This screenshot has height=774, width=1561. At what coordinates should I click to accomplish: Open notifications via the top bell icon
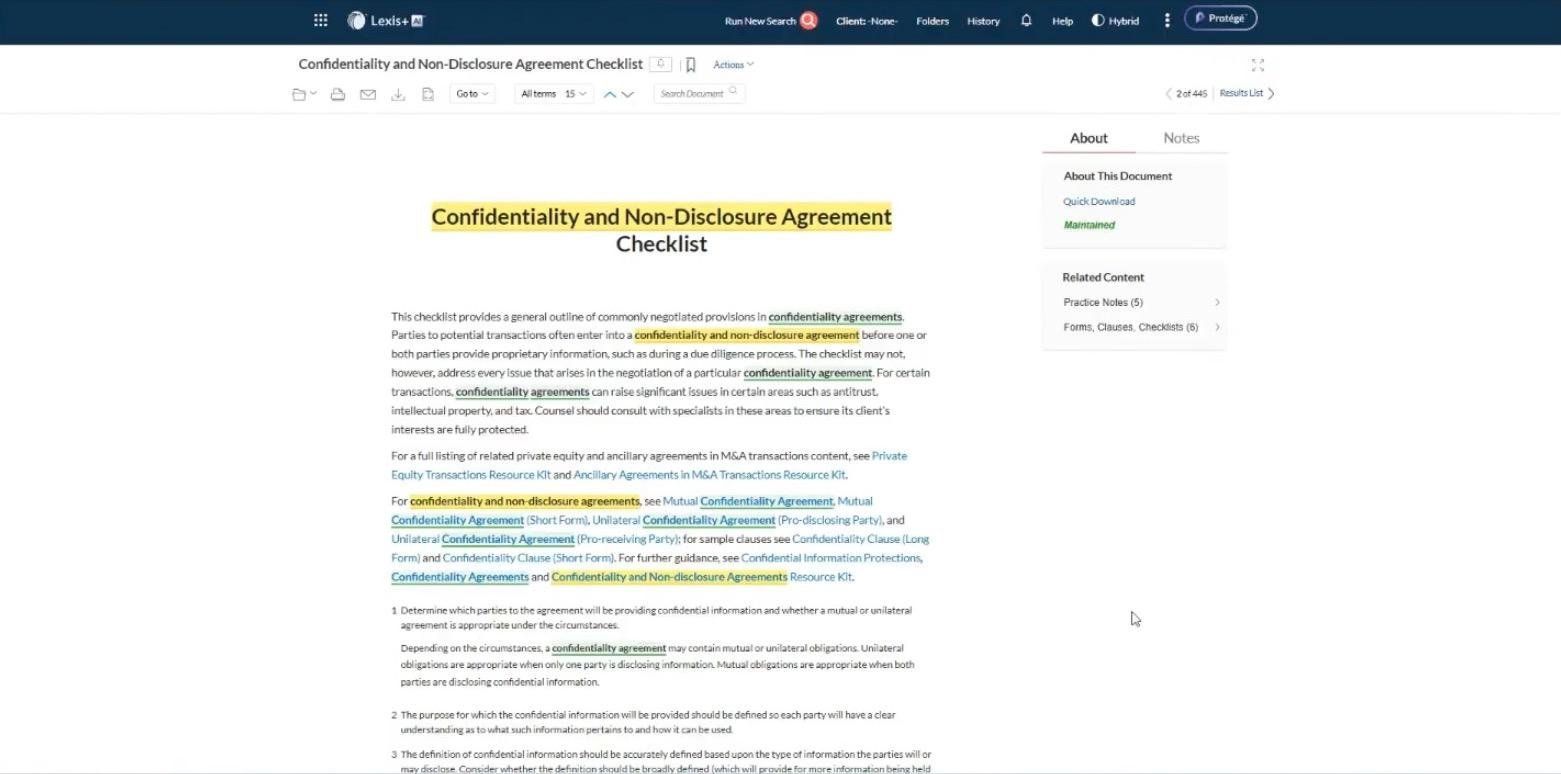[x=1026, y=20]
